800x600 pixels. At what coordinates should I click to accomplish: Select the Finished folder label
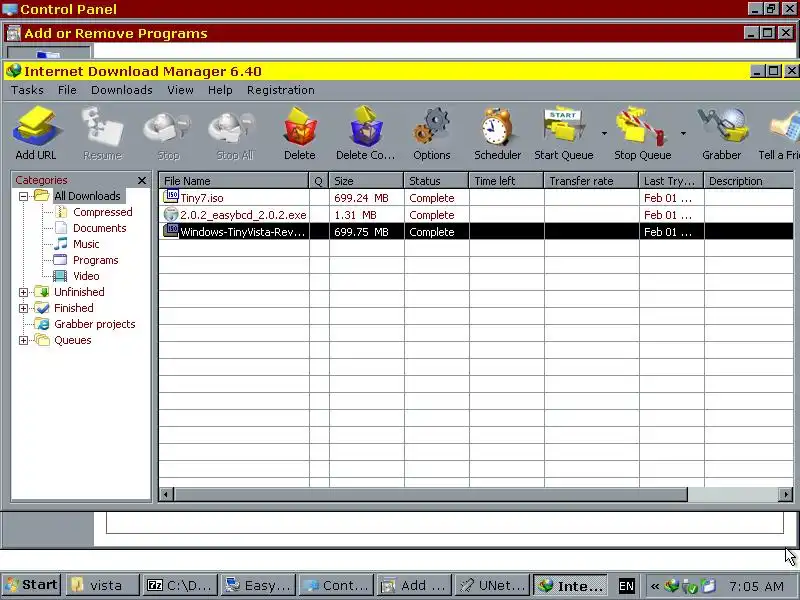tap(73, 308)
